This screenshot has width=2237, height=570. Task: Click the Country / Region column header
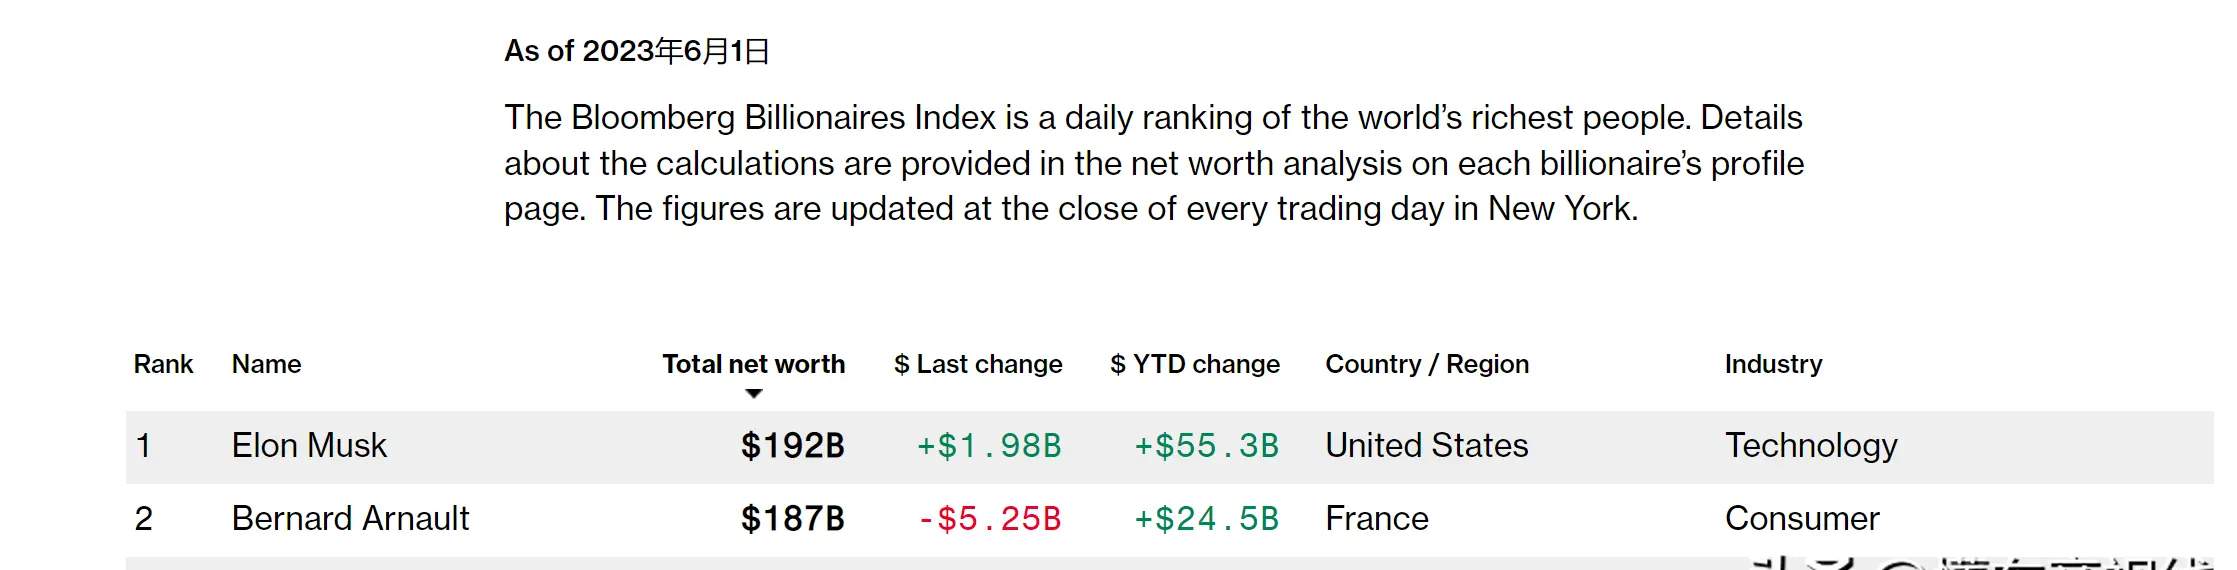tap(1427, 364)
